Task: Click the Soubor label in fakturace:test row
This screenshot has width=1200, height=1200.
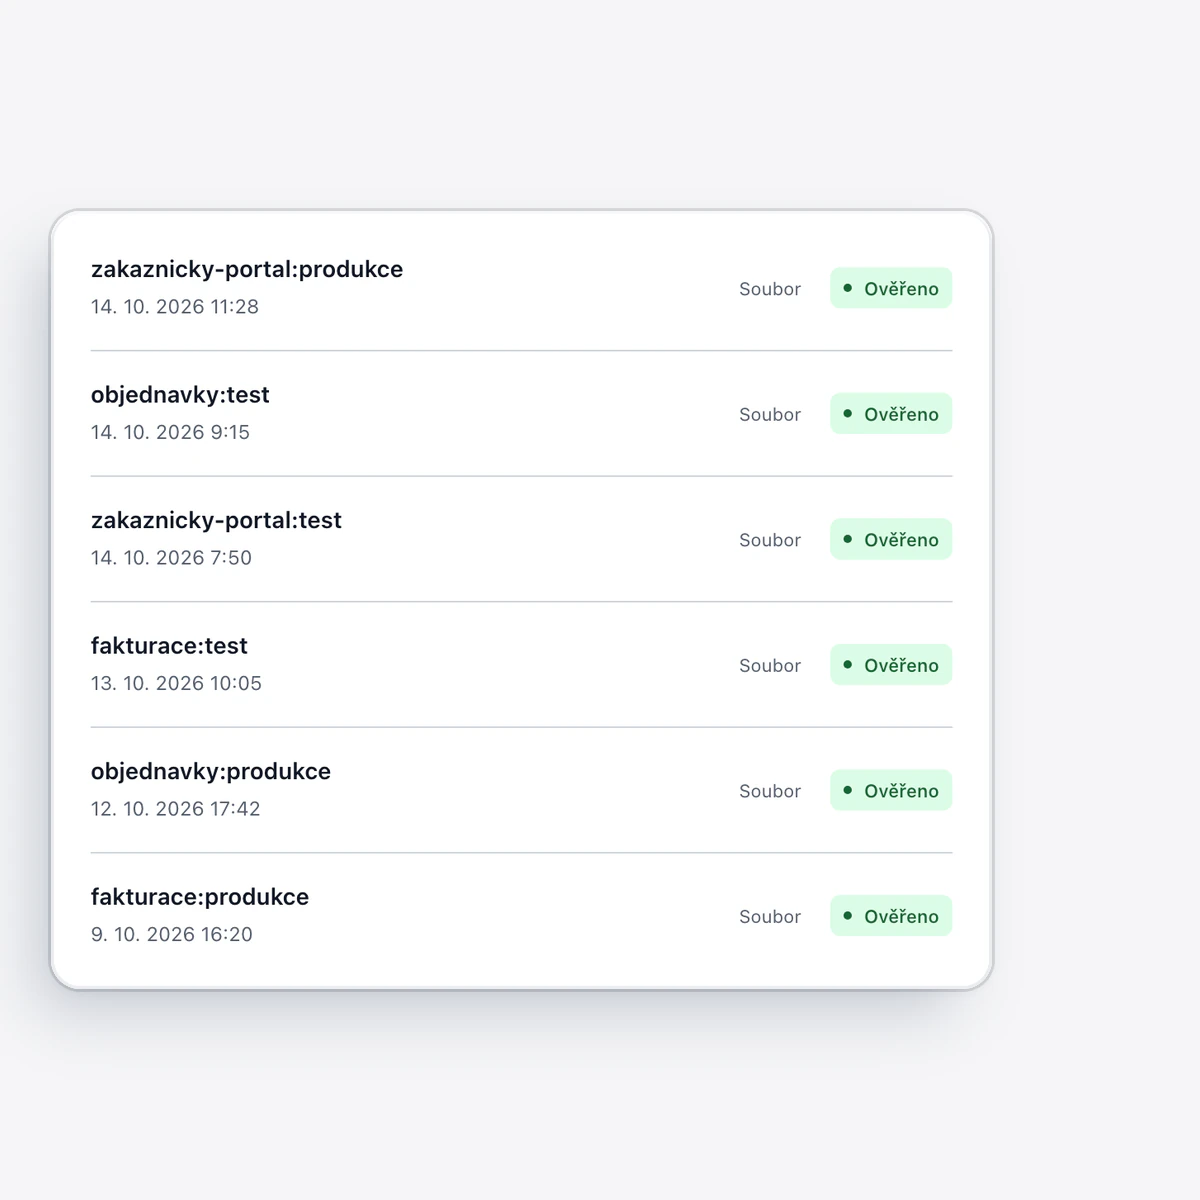Action: [x=770, y=665]
